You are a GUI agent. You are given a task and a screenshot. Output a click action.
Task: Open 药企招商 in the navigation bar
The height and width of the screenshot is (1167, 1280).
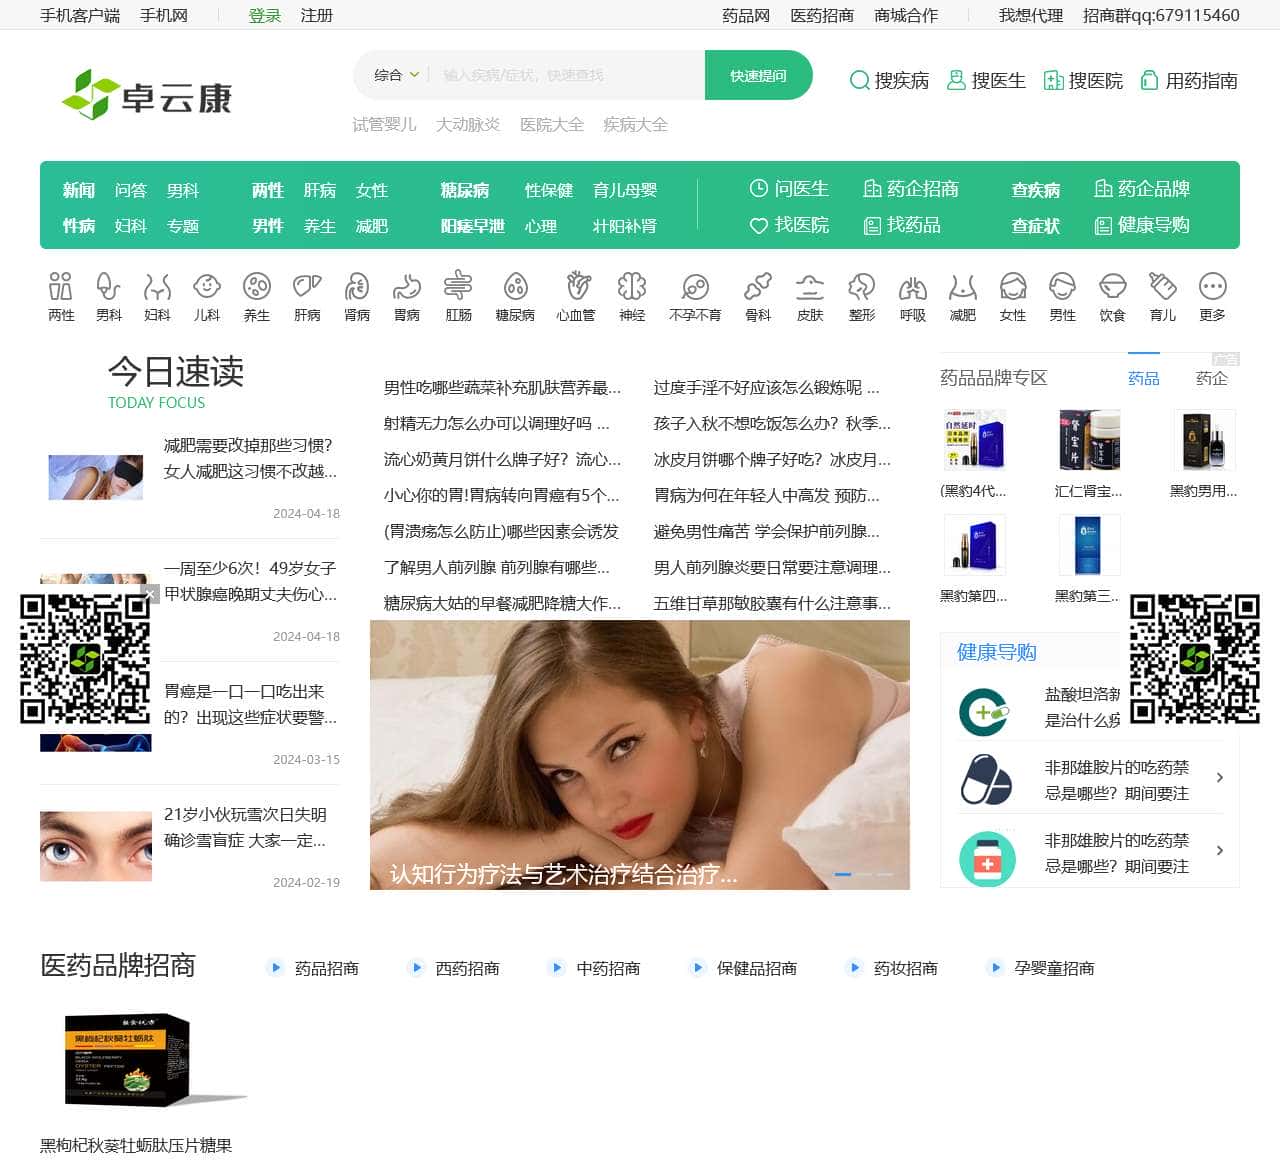click(x=911, y=188)
